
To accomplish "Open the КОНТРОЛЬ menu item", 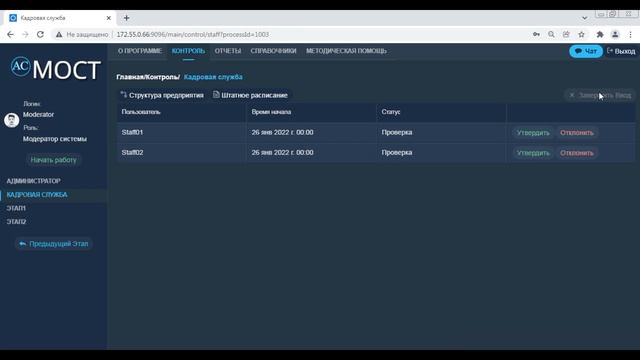I will (188, 51).
